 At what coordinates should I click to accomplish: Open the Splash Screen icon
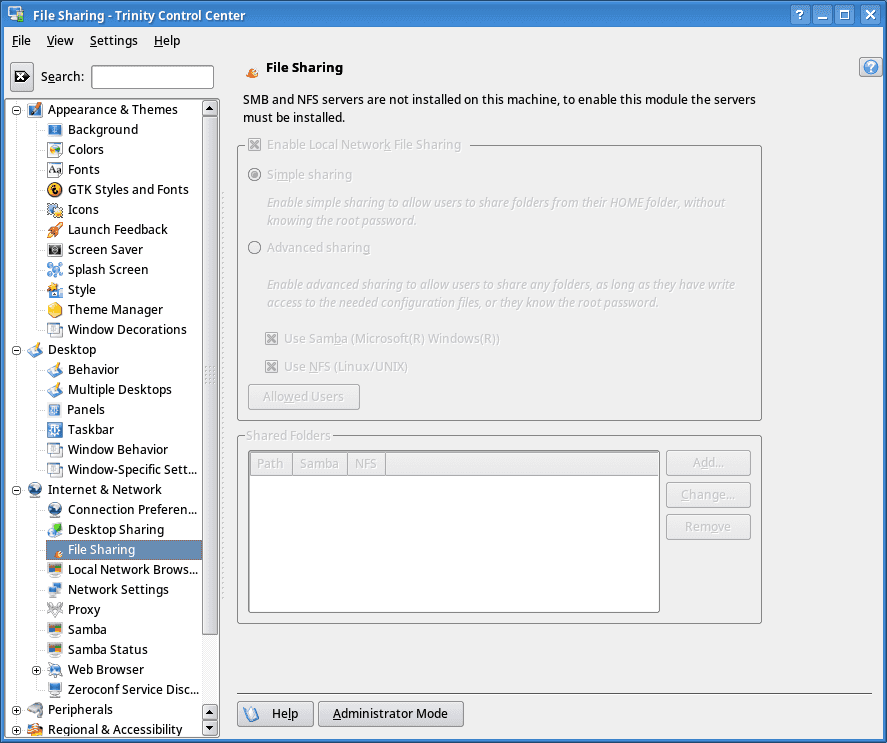tap(55, 270)
